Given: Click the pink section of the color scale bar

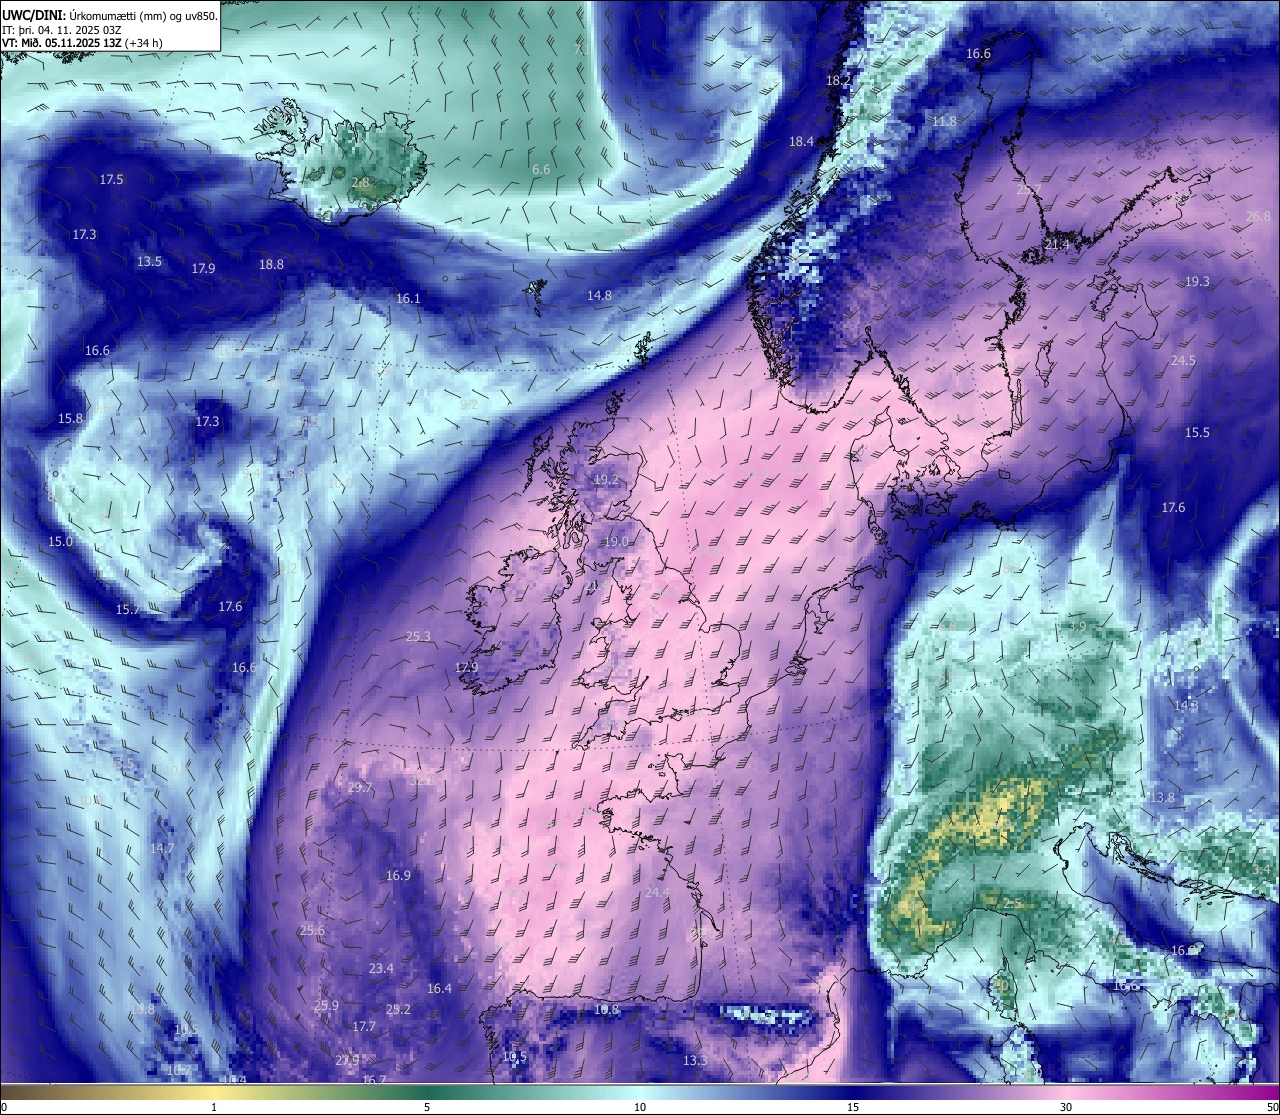Looking at the screenshot, I should [1070, 1092].
